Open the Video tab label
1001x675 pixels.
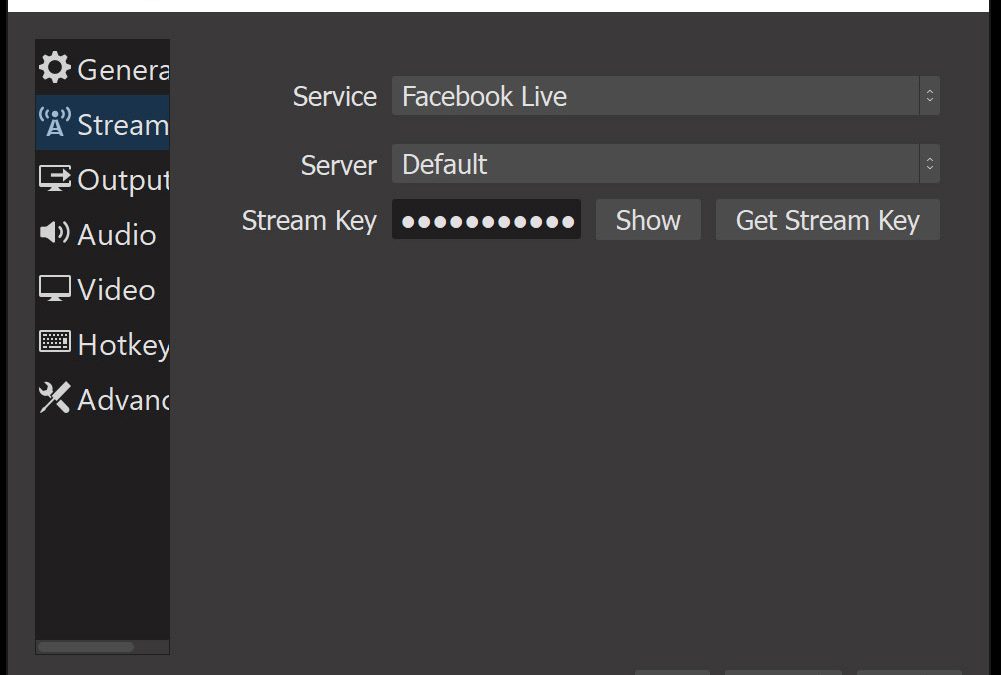(x=117, y=290)
